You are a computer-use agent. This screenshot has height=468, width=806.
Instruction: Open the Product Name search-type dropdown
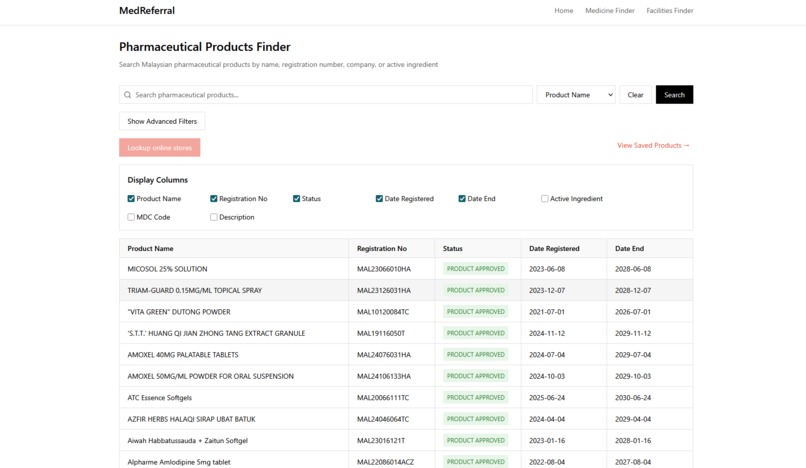[576, 95]
